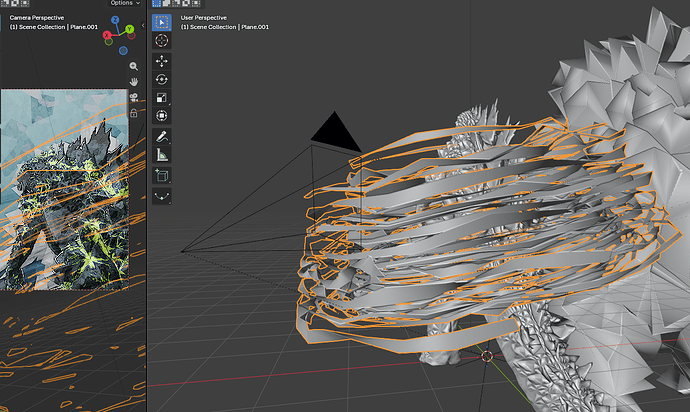Click 'Scene Collection | Plane.001' text in the camera viewport
690x412 pixels.
click(x=59, y=27)
